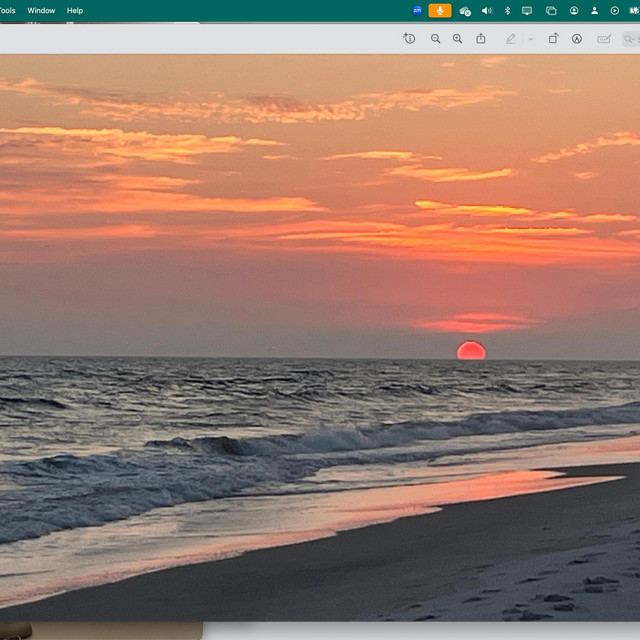Screen dimensions: 640x640
Task: Open the Window menu
Action: click(41, 11)
